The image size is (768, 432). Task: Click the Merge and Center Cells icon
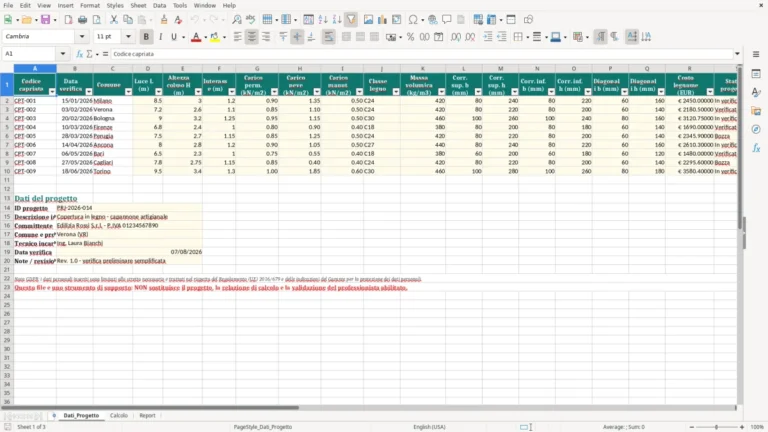pyautogui.click(x=346, y=37)
